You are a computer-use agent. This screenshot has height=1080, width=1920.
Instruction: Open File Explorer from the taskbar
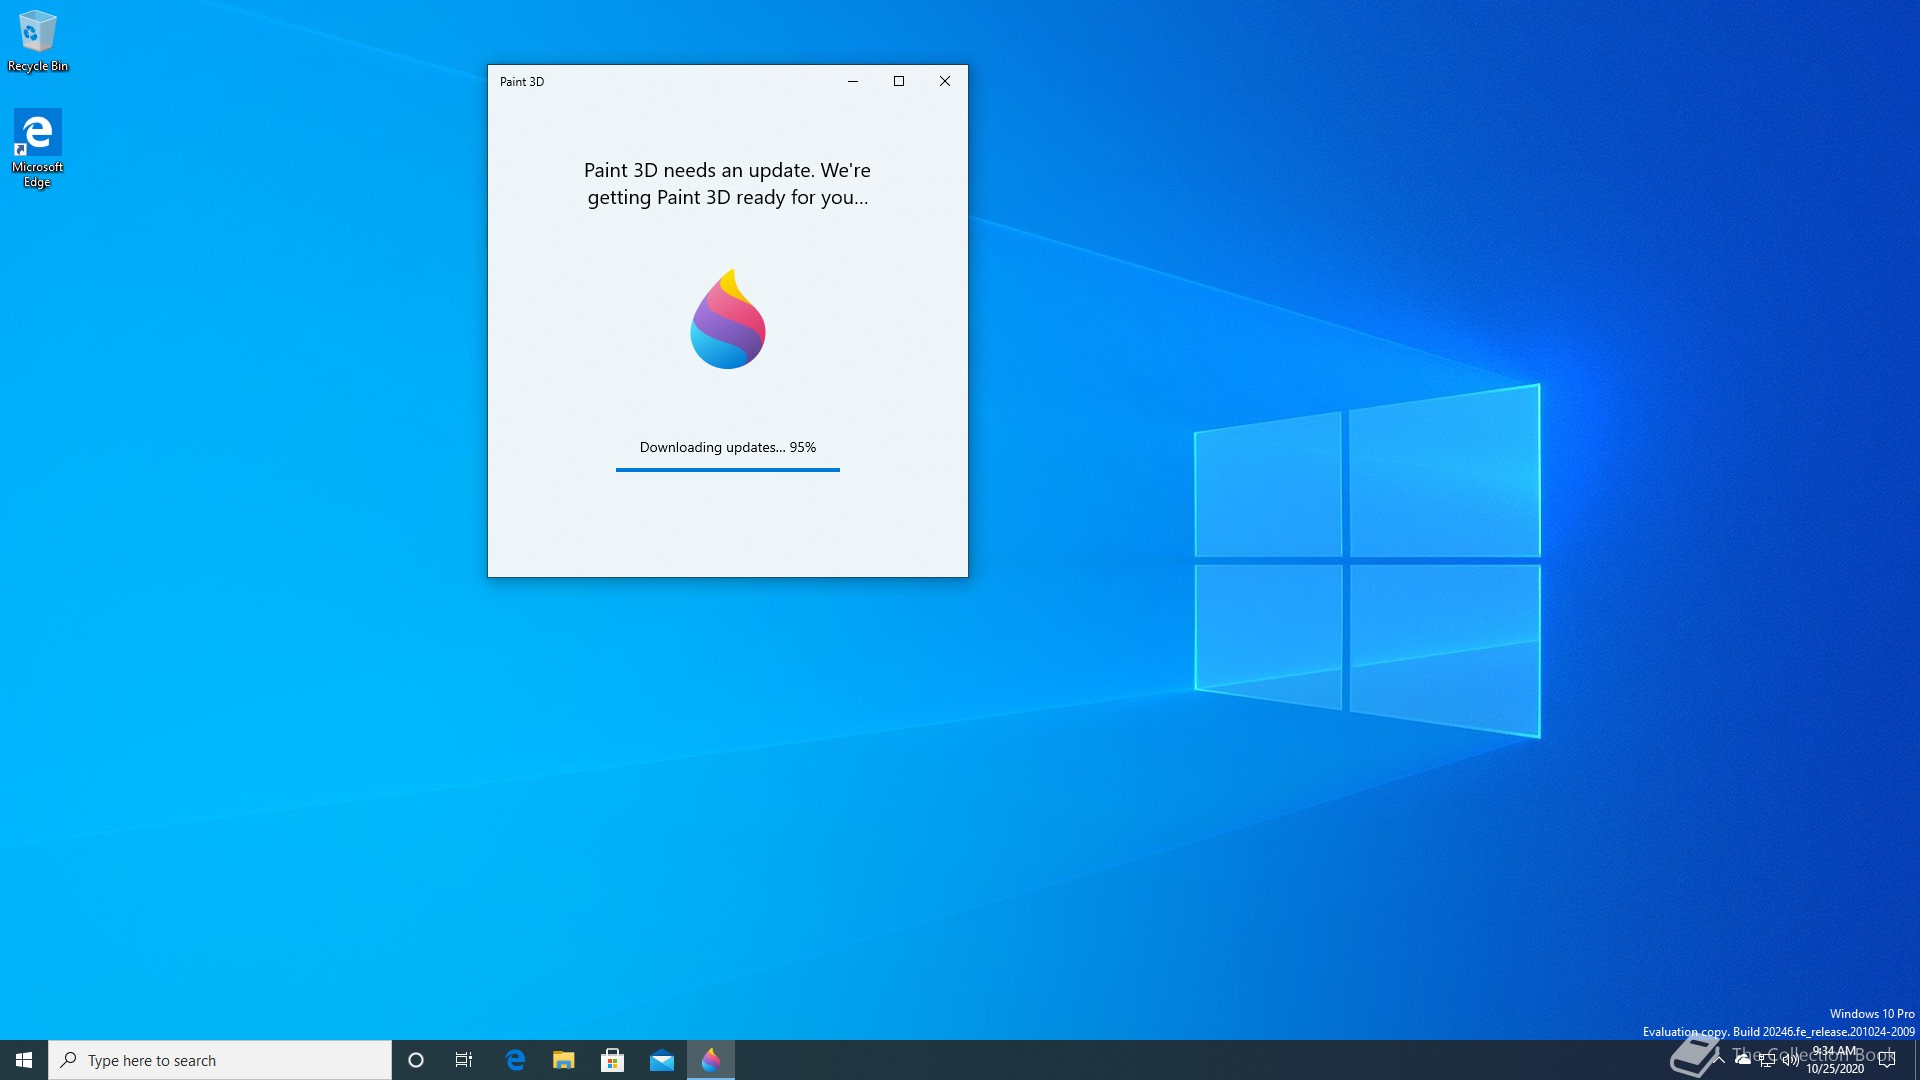[564, 1060]
